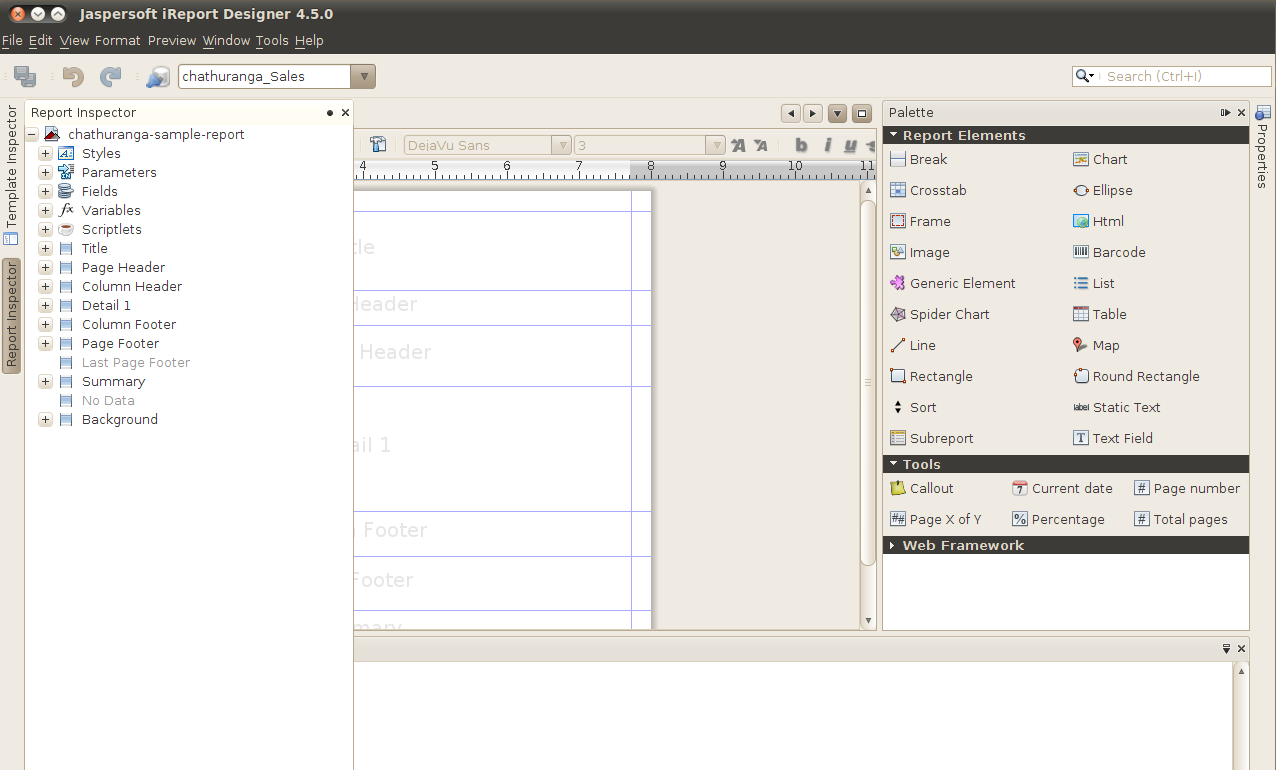Choose the Table palette element
The image size is (1276, 770).
point(1100,314)
